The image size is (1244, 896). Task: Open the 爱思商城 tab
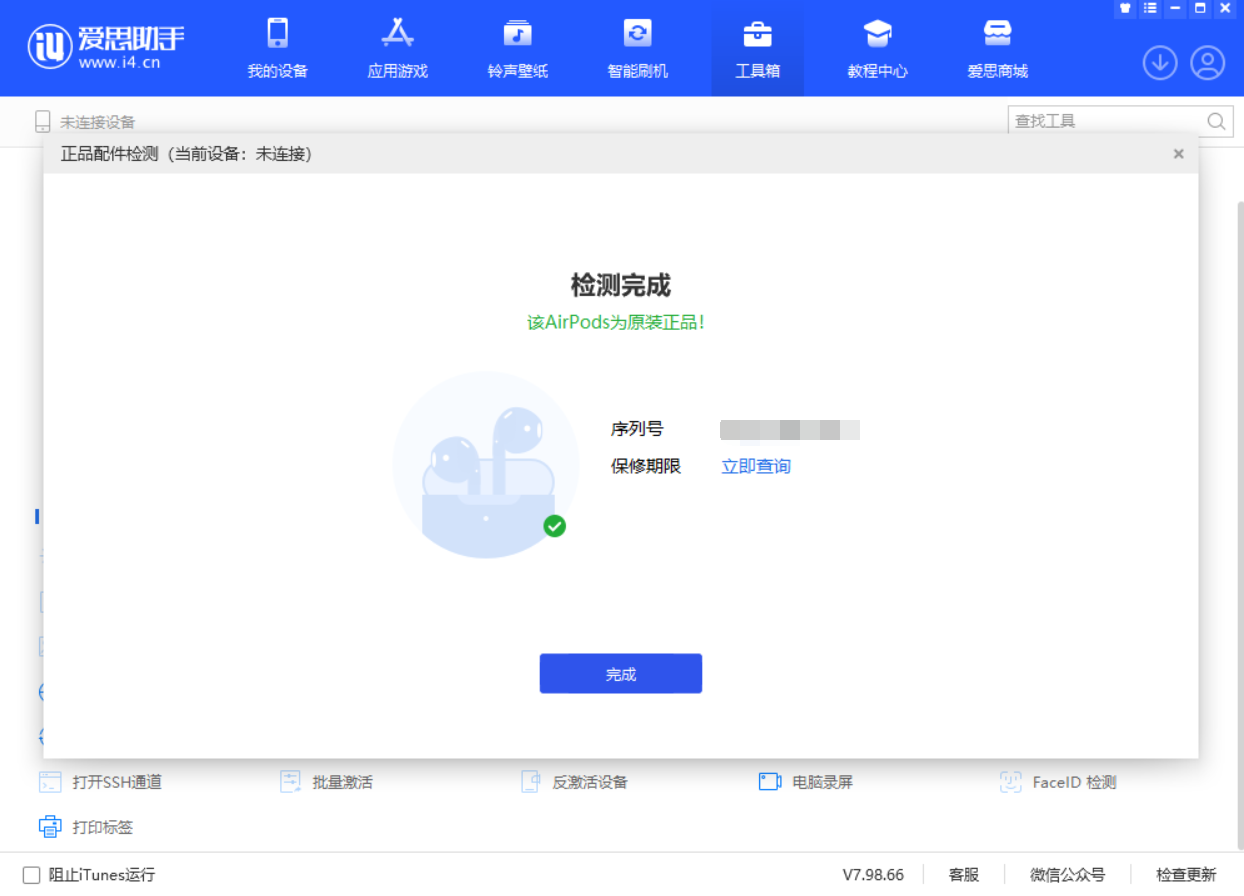pos(997,48)
